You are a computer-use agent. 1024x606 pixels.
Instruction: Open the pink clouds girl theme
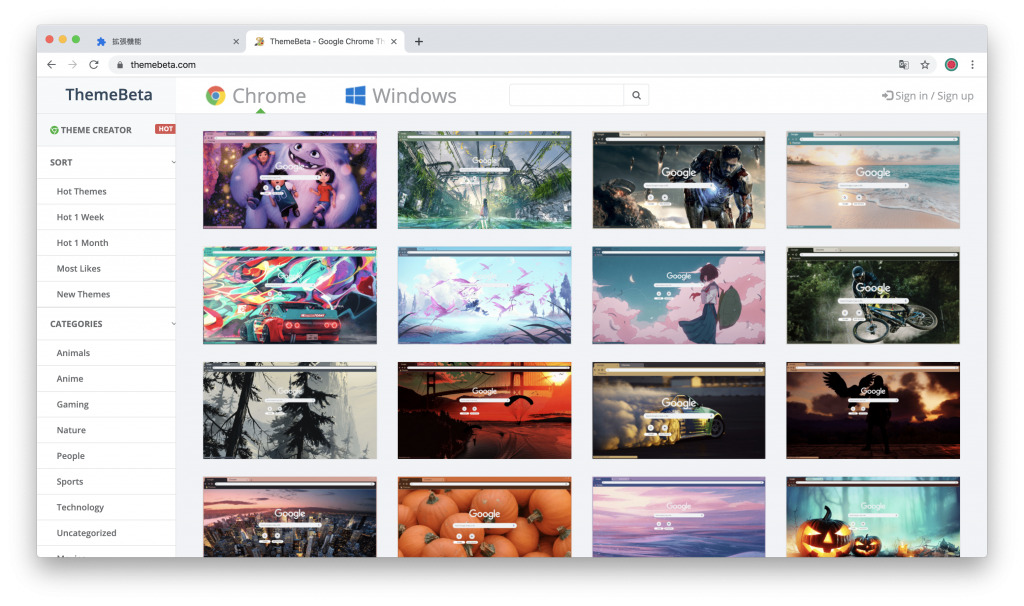pyautogui.click(x=679, y=295)
